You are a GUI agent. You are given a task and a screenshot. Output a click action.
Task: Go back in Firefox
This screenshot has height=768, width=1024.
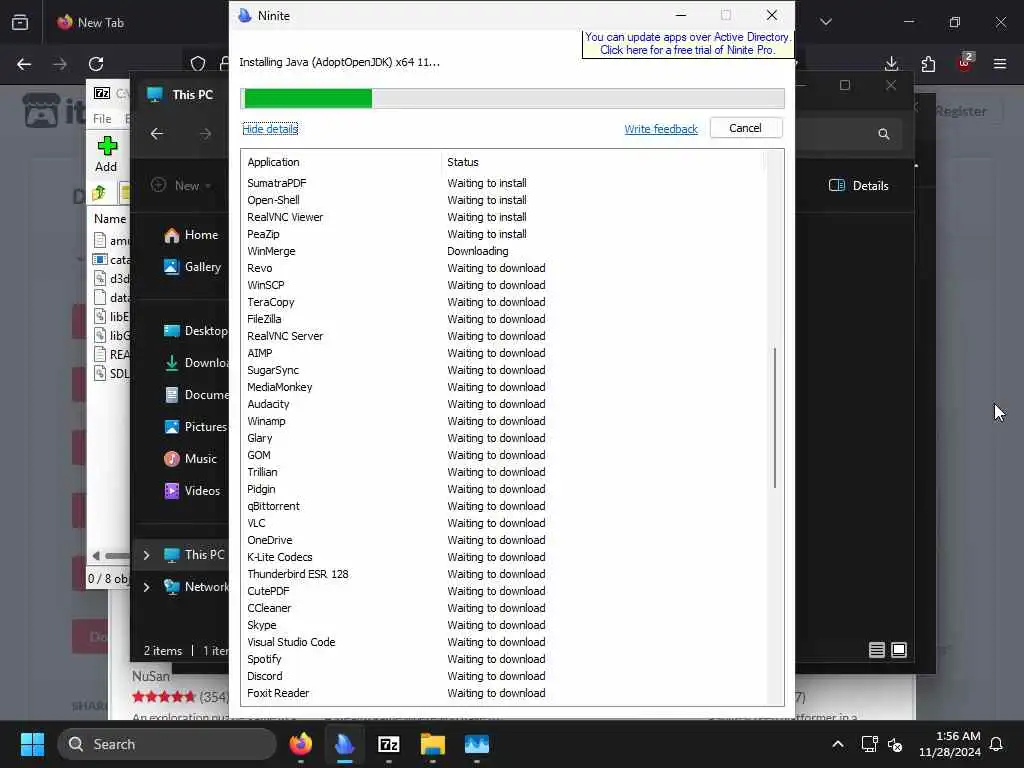24,64
